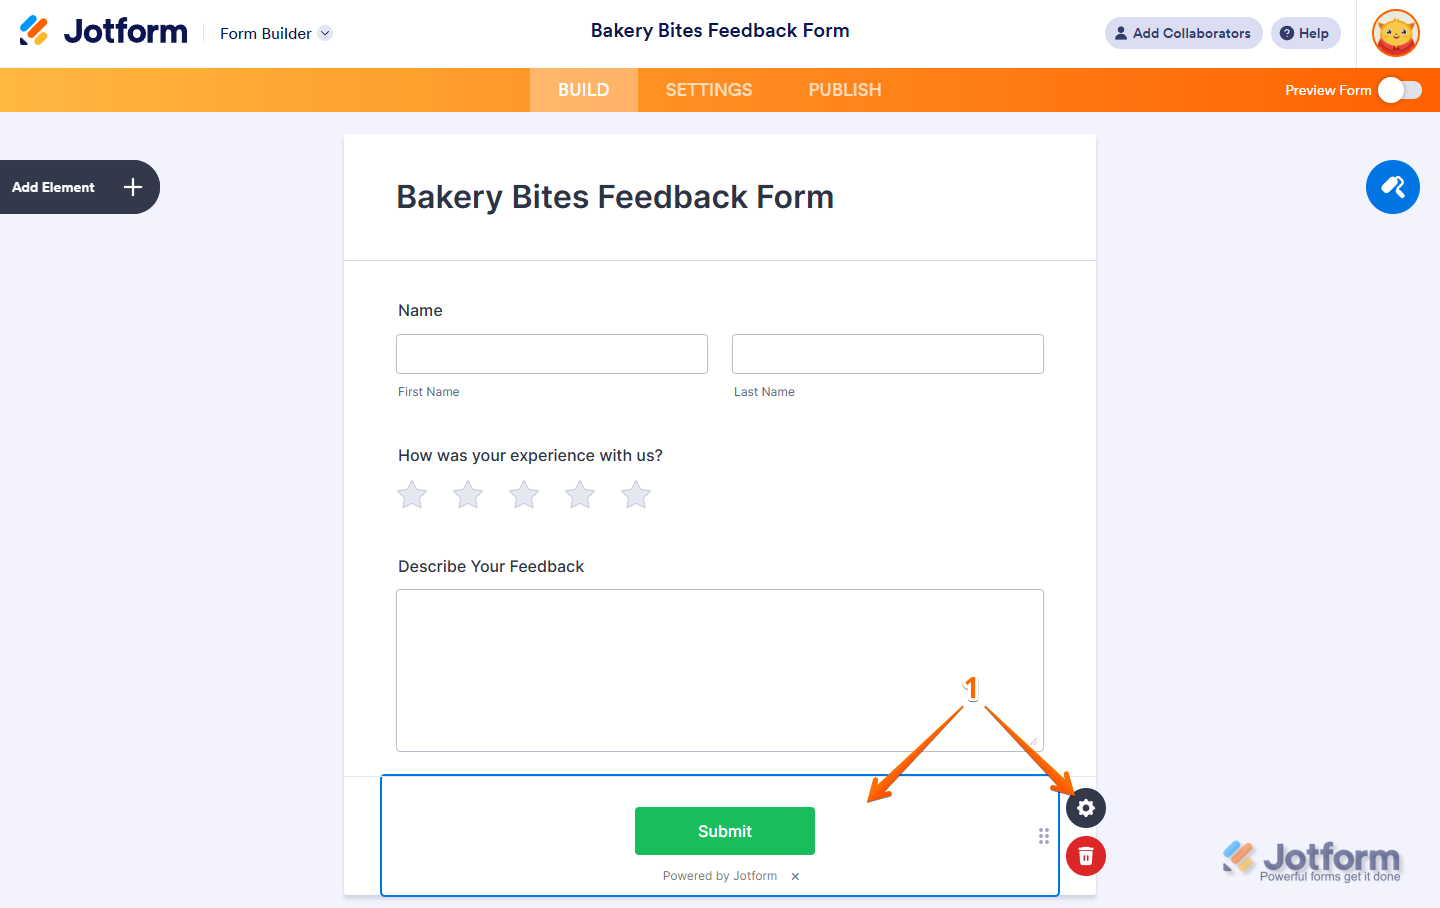Remove the Powered by Jotform branding
Image resolution: width=1440 pixels, height=908 pixels.
[x=795, y=877]
